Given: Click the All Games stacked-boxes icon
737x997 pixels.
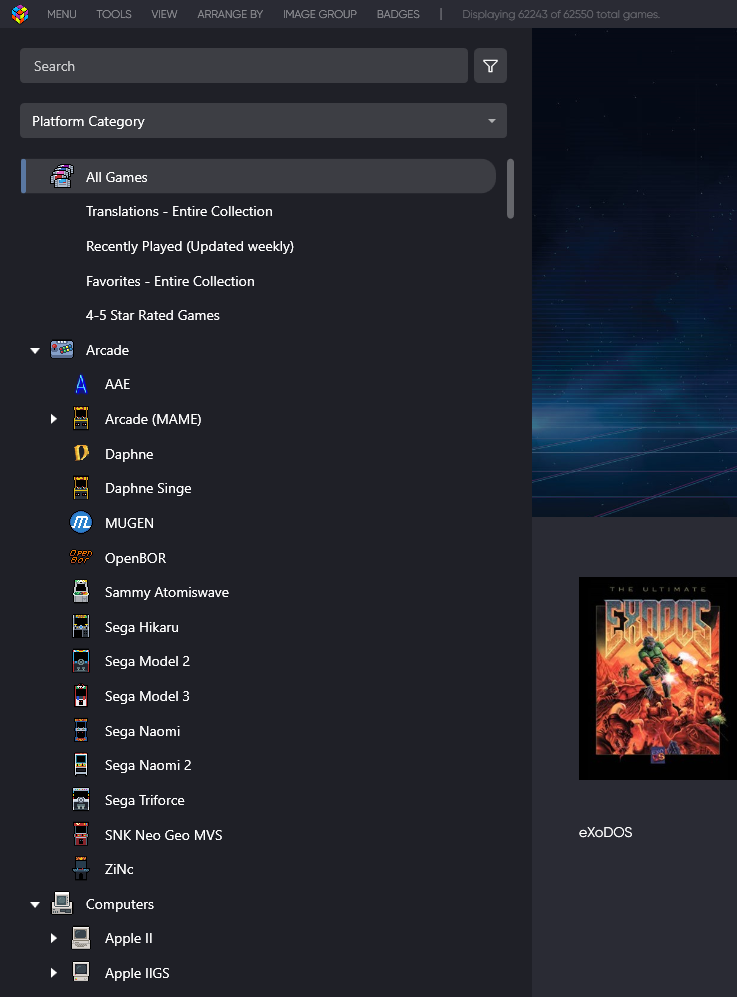Looking at the screenshot, I should pos(62,177).
